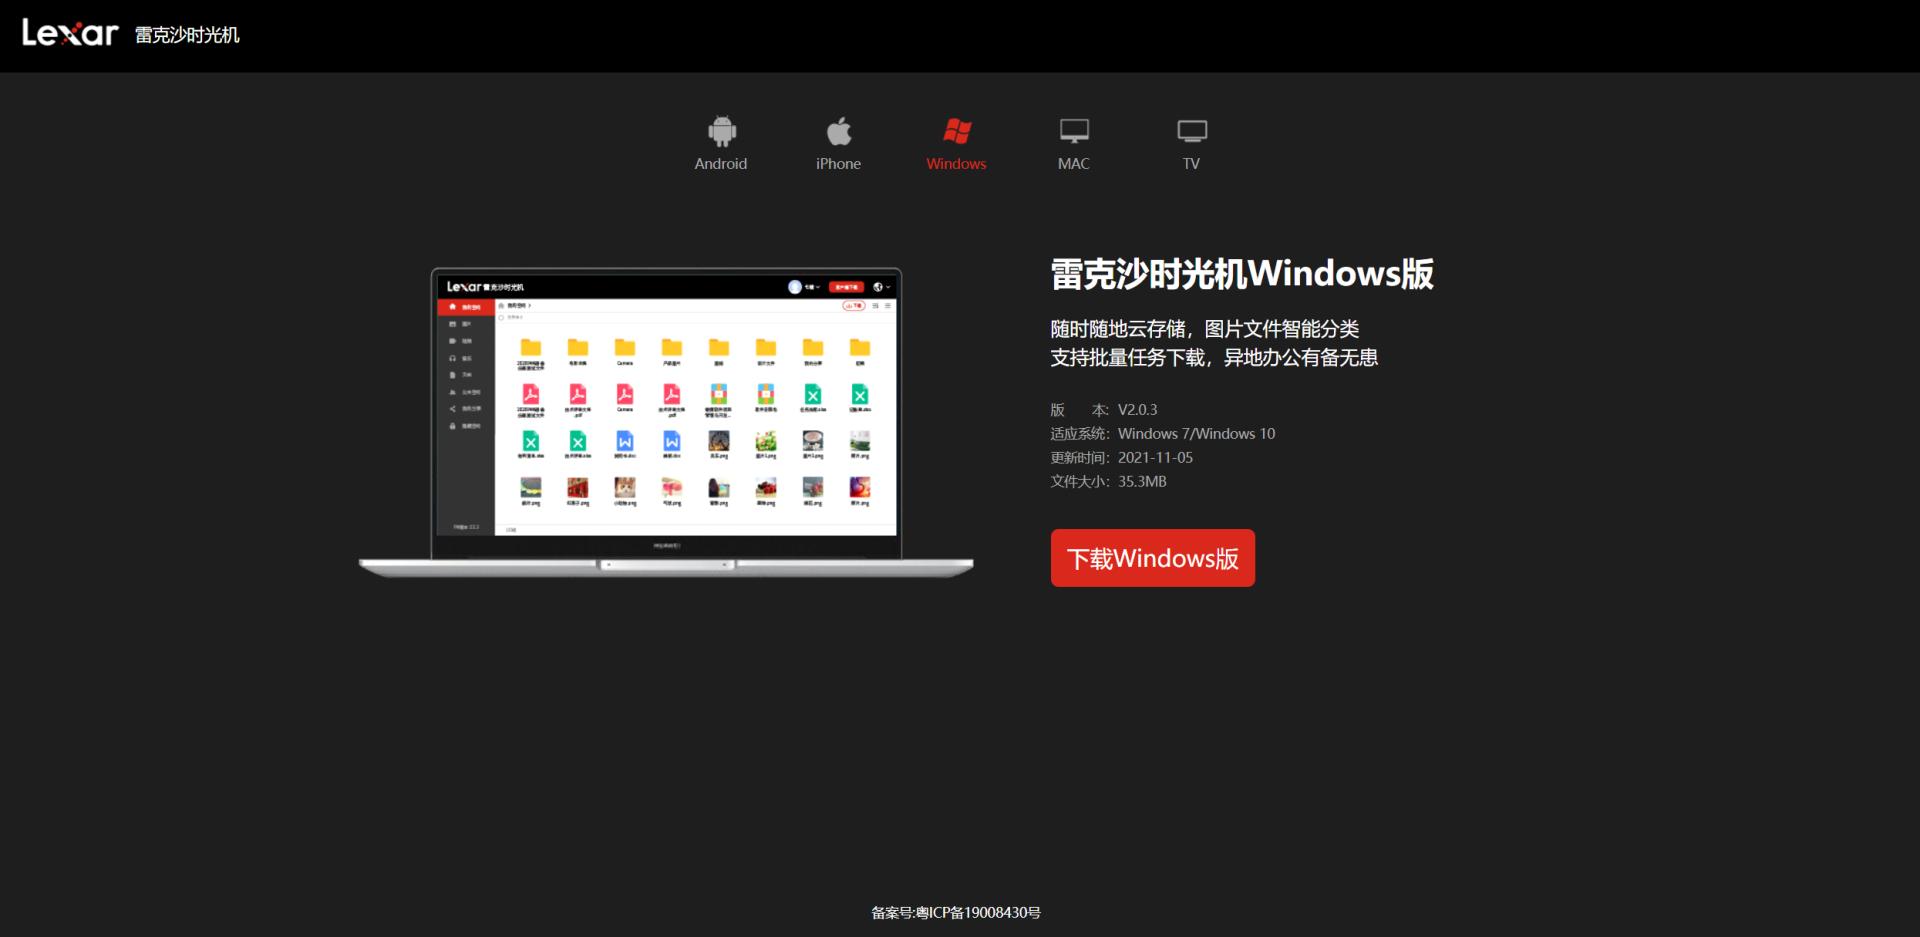Open the globe language dropdown
This screenshot has width=1920, height=937.
tap(879, 287)
